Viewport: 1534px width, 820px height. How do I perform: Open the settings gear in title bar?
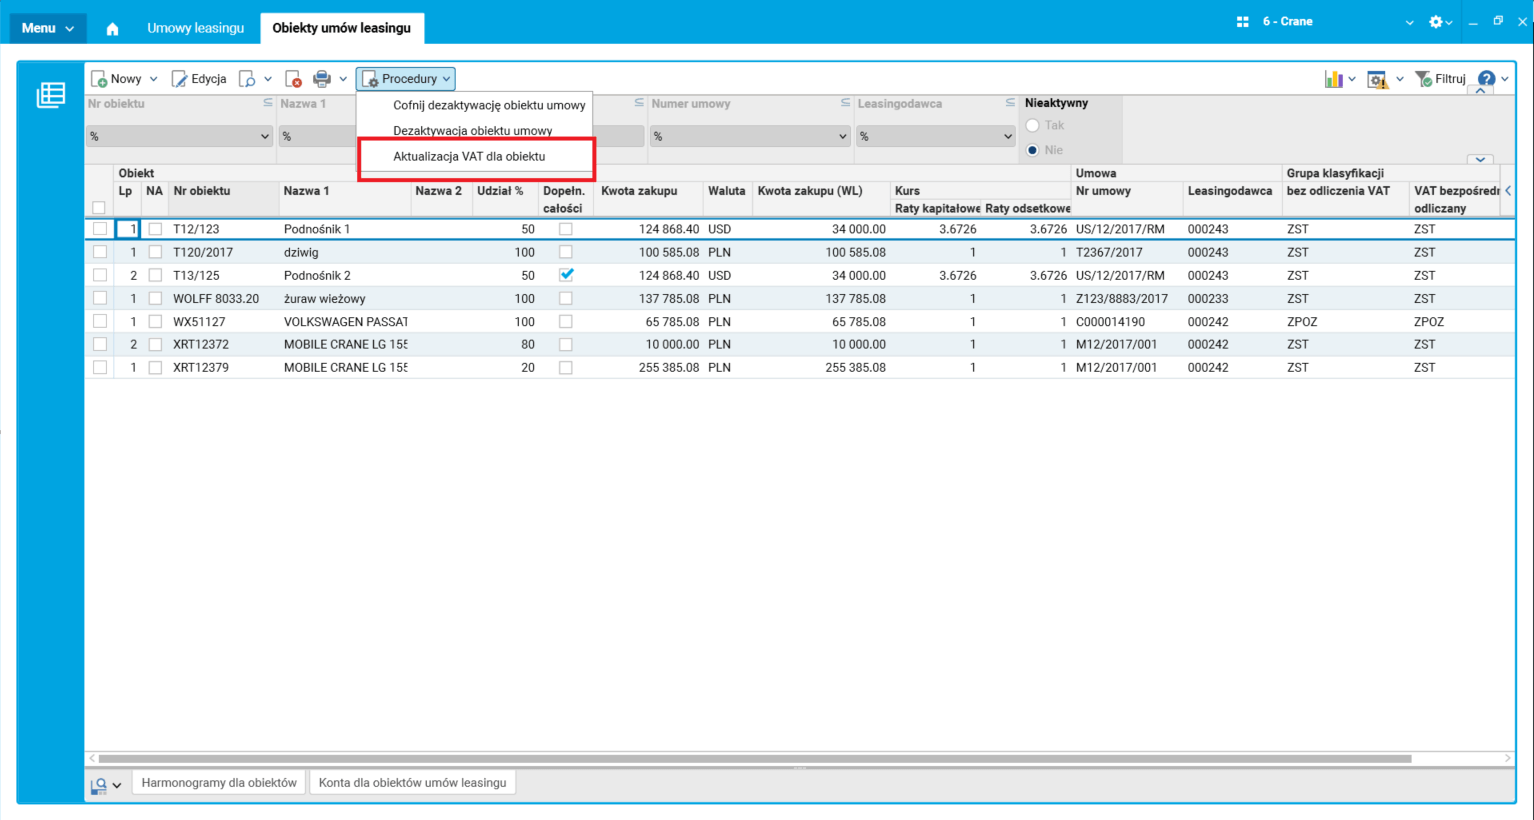coord(1436,22)
